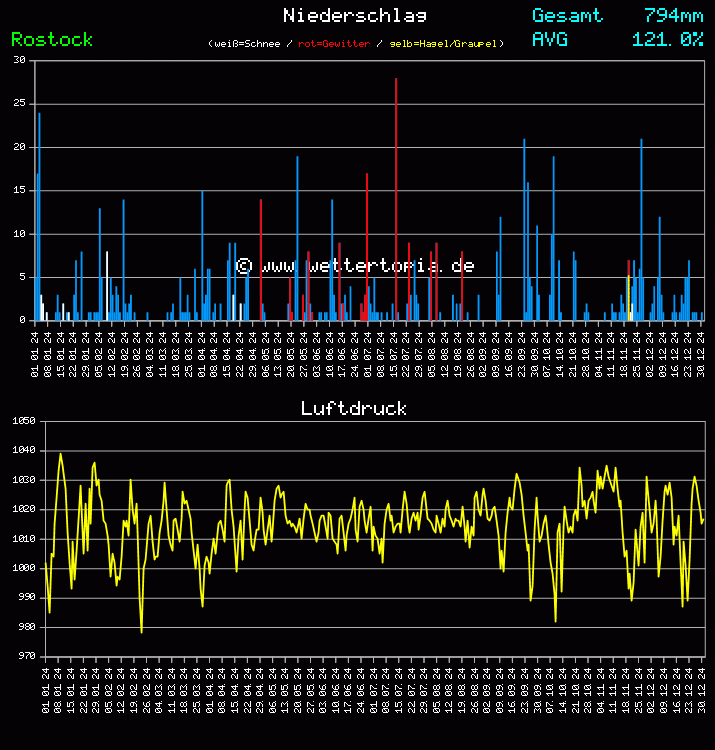Click the weiß=Schnee legend entry
Viewport: 715px width, 750px height.
249,44
